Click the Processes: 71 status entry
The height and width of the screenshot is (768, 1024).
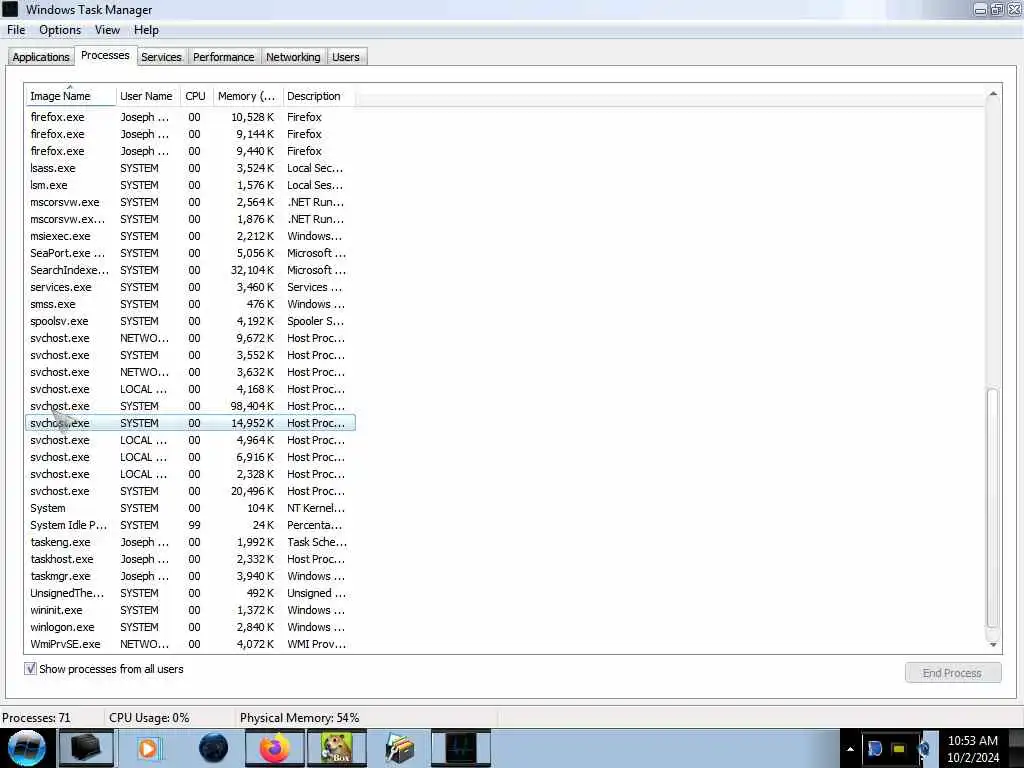click(x=36, y=718)
